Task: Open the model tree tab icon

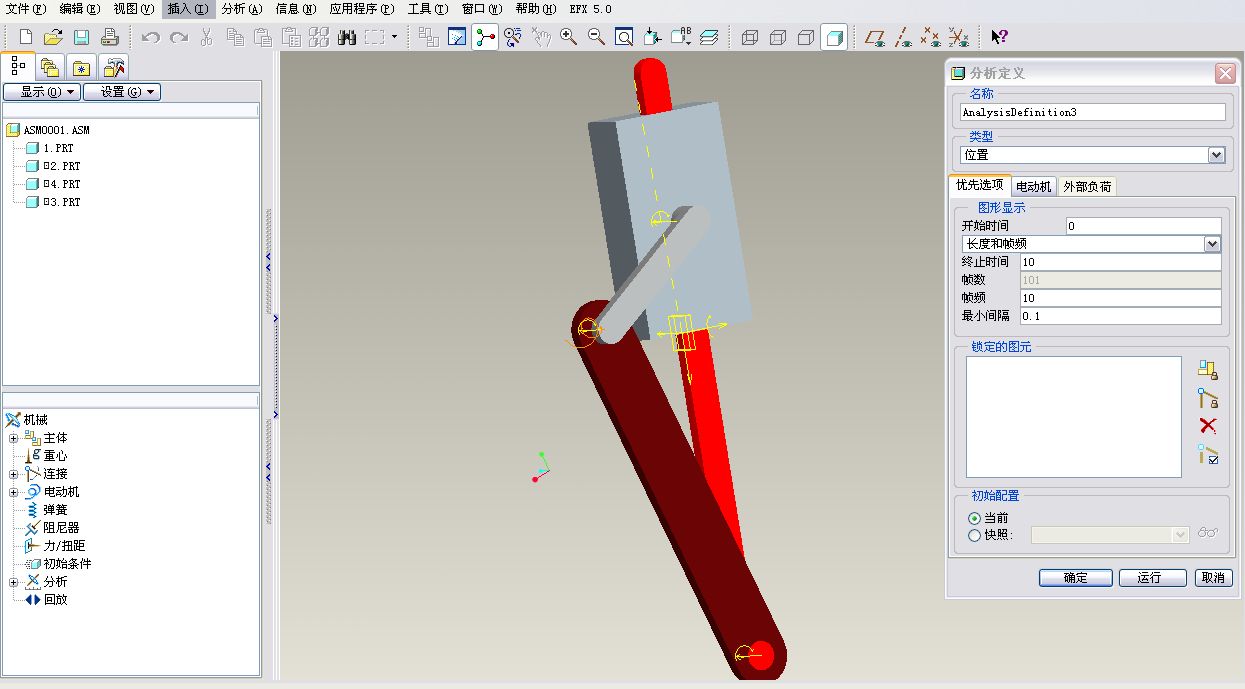Action: pos(18,67)
